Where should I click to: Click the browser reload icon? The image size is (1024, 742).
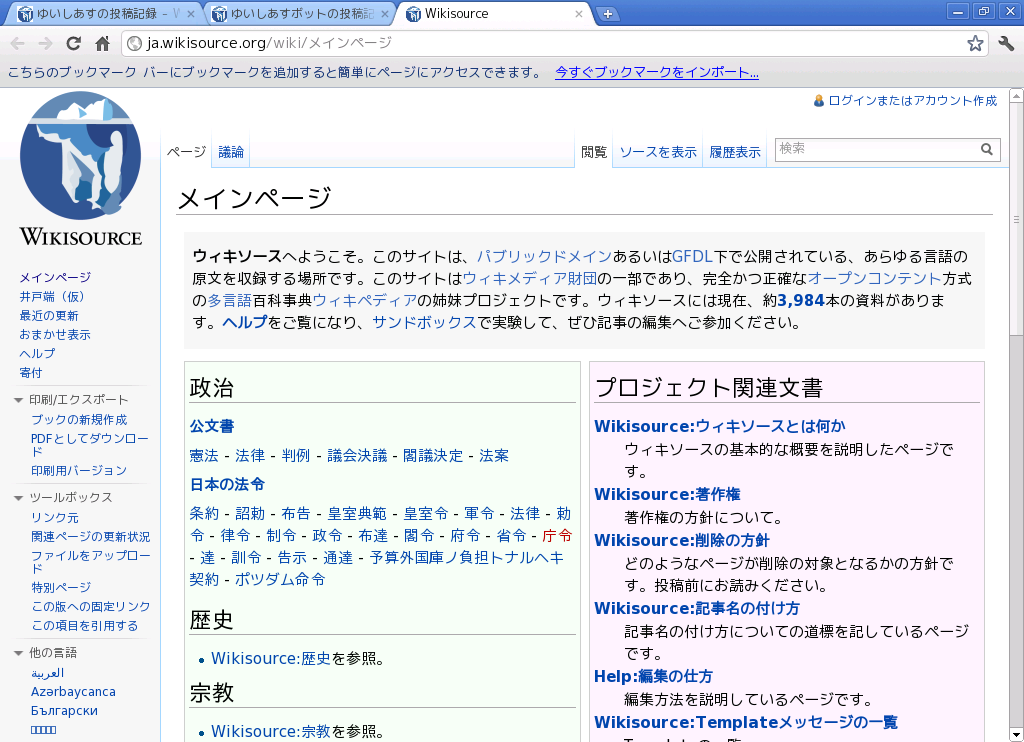(x=73, y=43)
